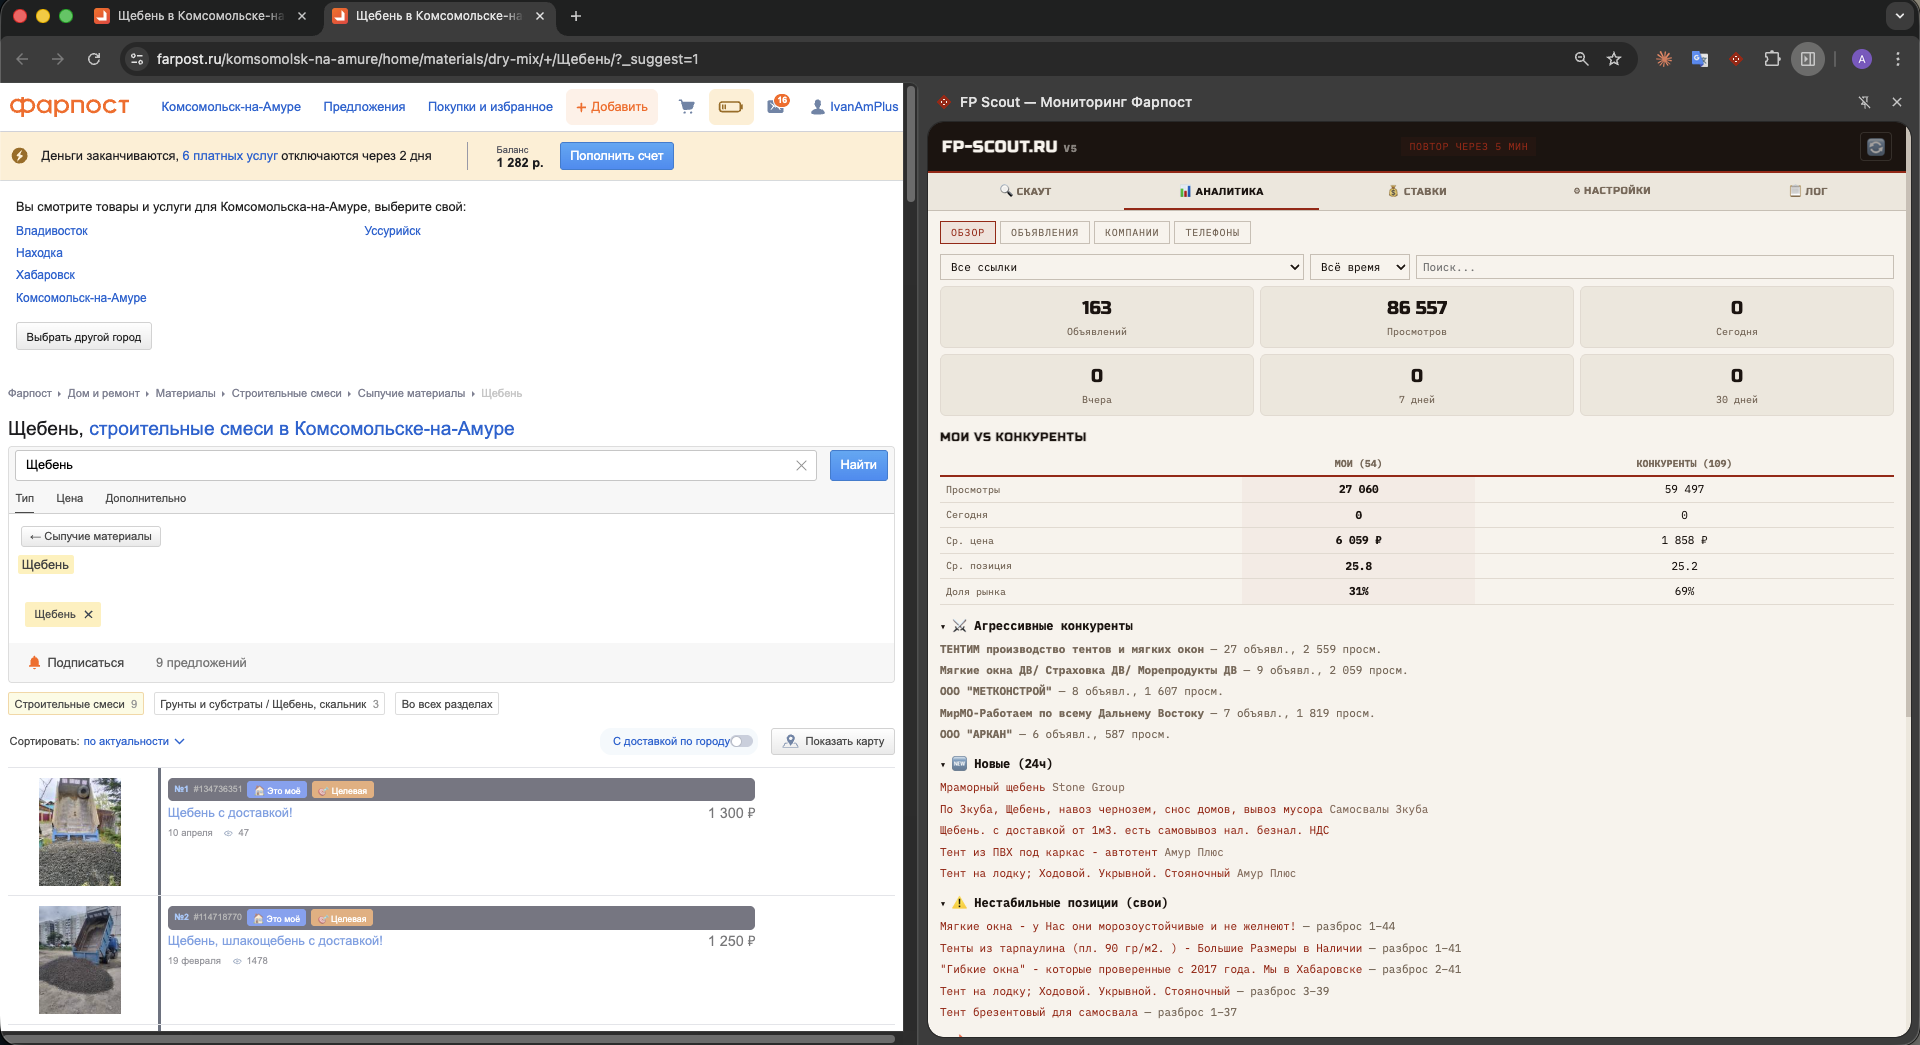Open the Владивосток city link
This screenshot has width=1920, height=1045.
pos(52,231)
